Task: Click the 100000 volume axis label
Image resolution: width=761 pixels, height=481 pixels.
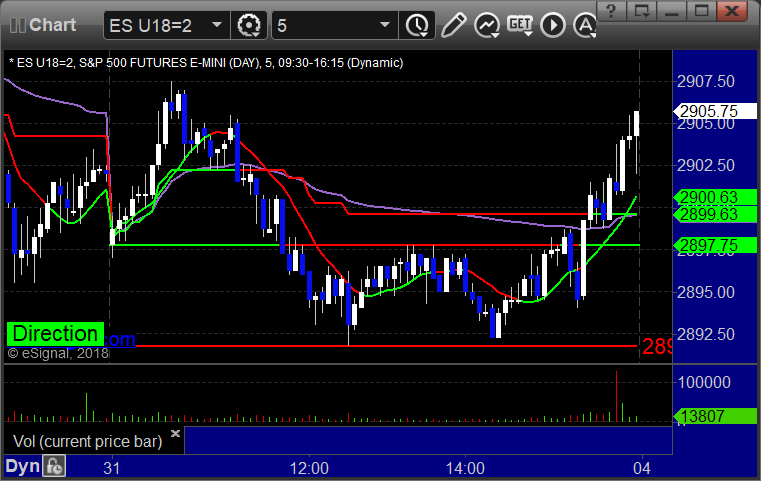Action: [704, 382]
